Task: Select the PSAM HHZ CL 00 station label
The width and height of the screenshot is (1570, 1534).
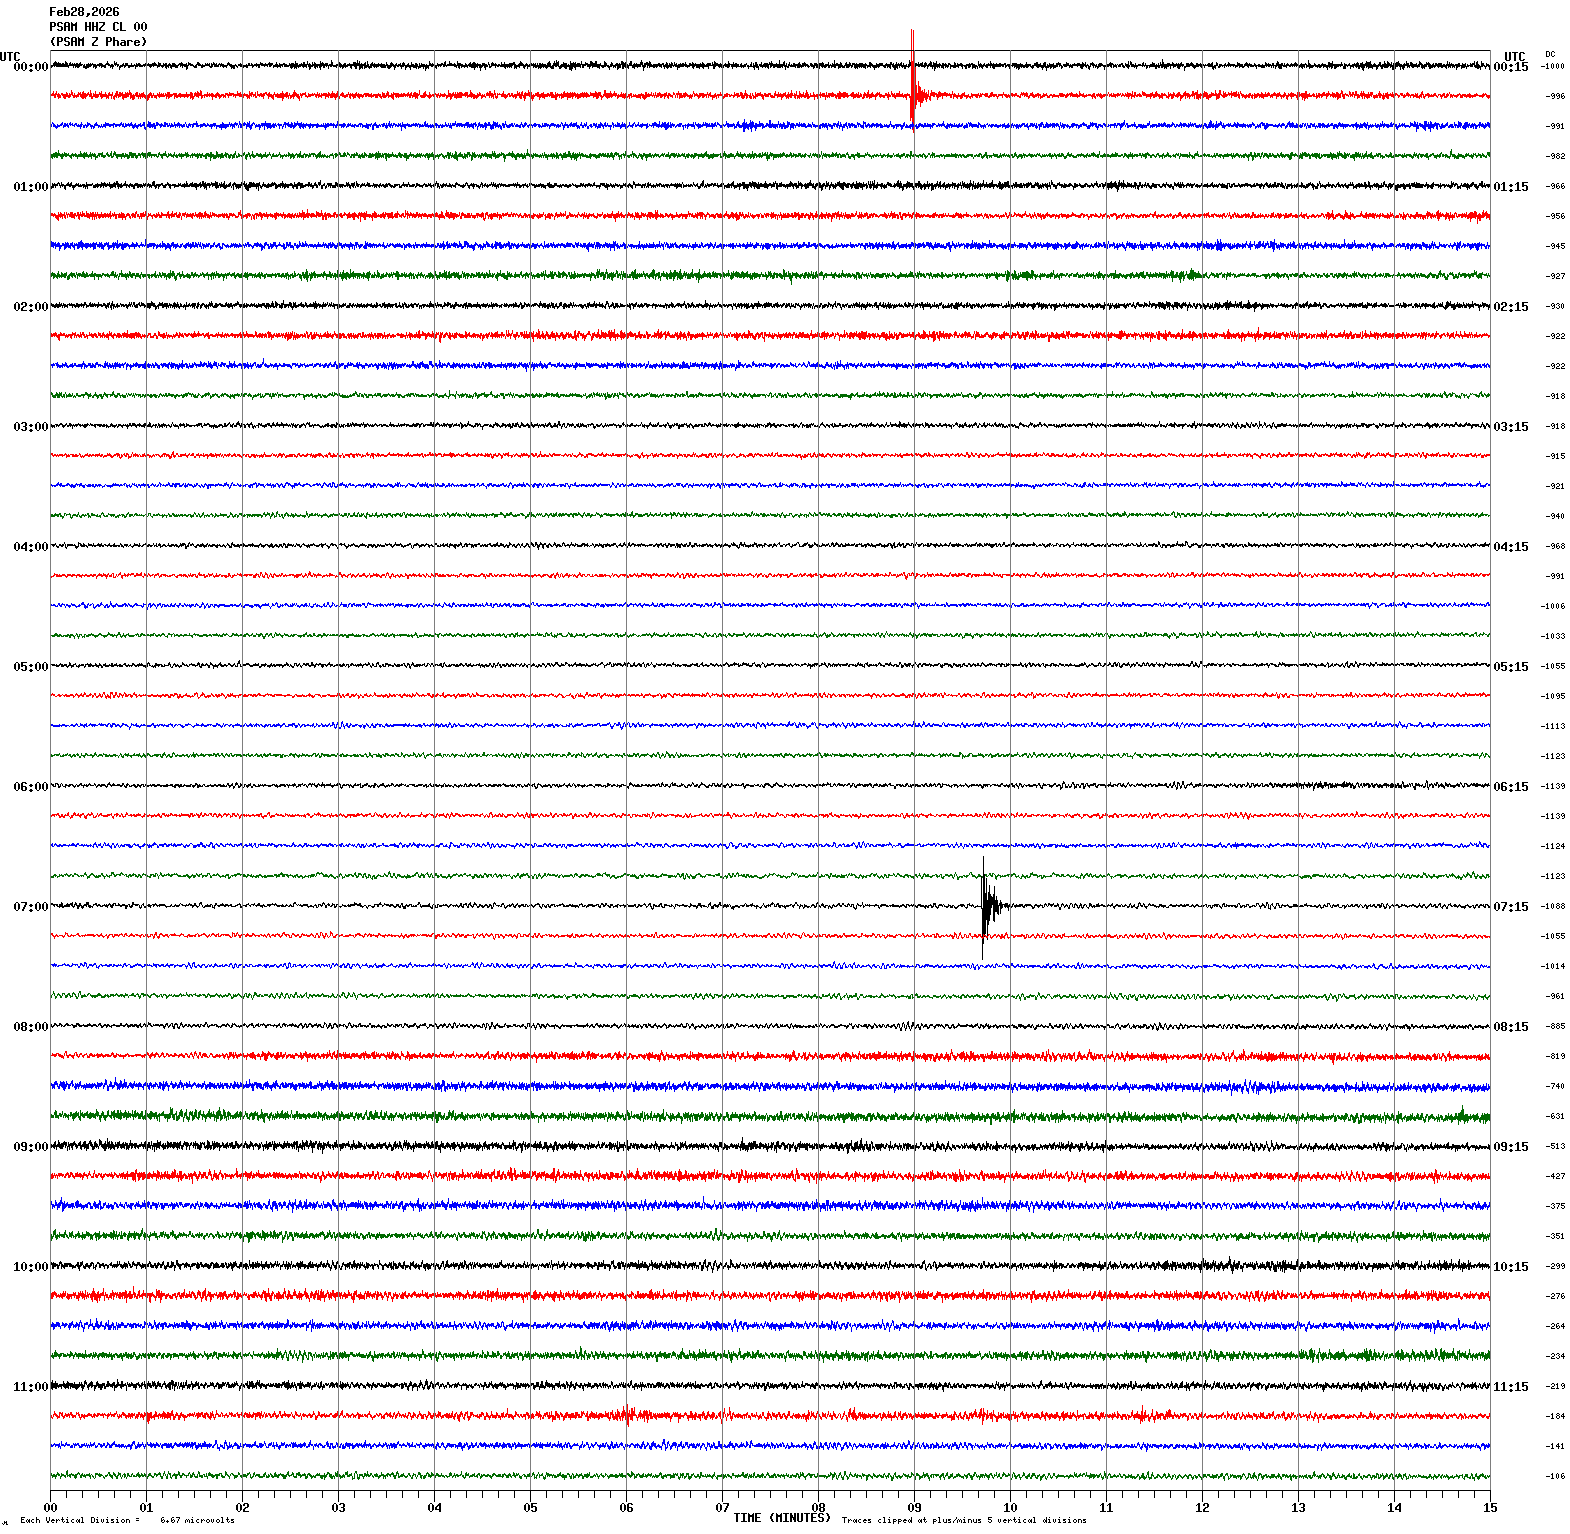Action: 98,27
